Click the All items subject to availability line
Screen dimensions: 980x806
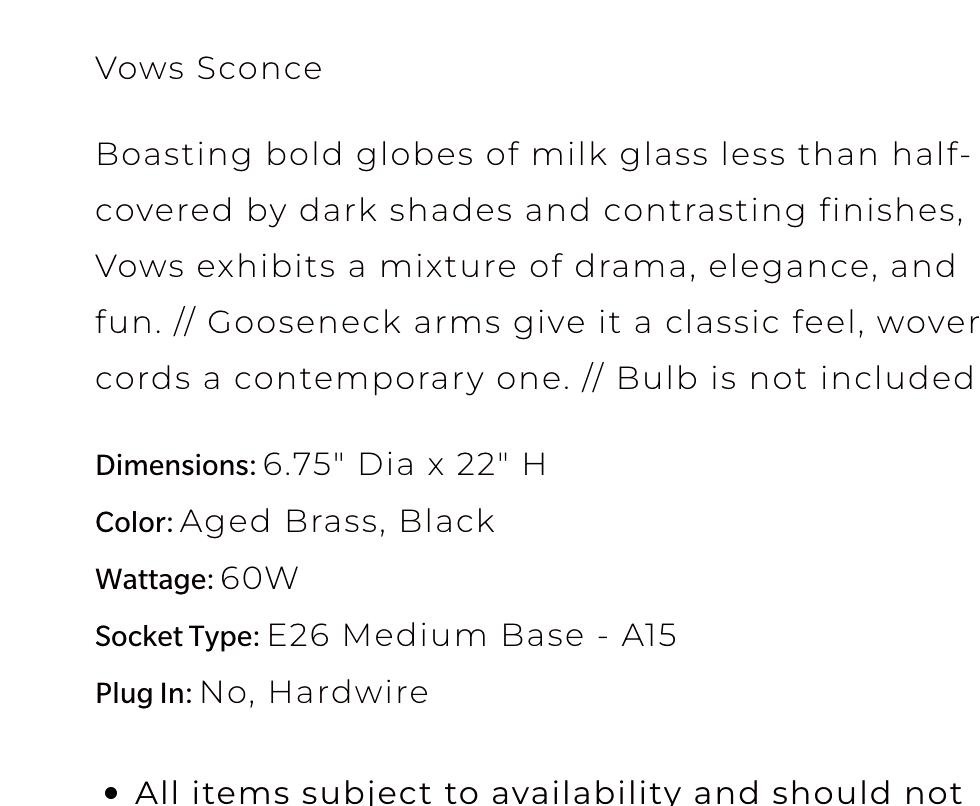click(x=548, y=792)
